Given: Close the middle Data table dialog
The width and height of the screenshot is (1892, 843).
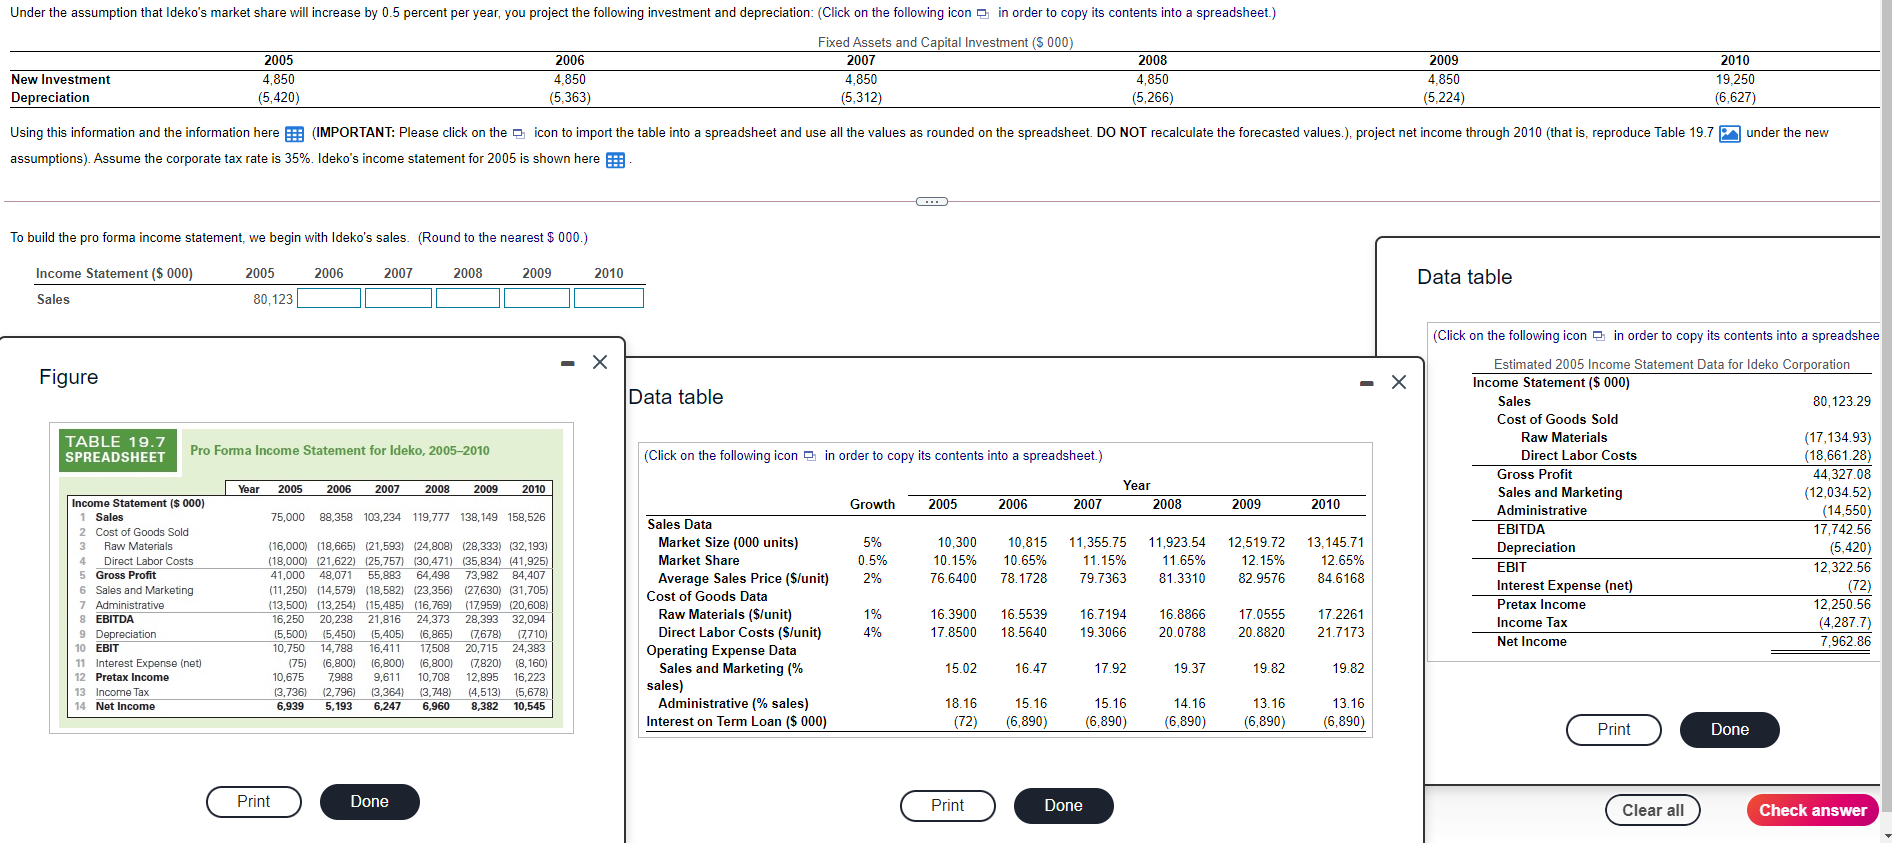Looking at the screenshot, I should pos(1399,382).
